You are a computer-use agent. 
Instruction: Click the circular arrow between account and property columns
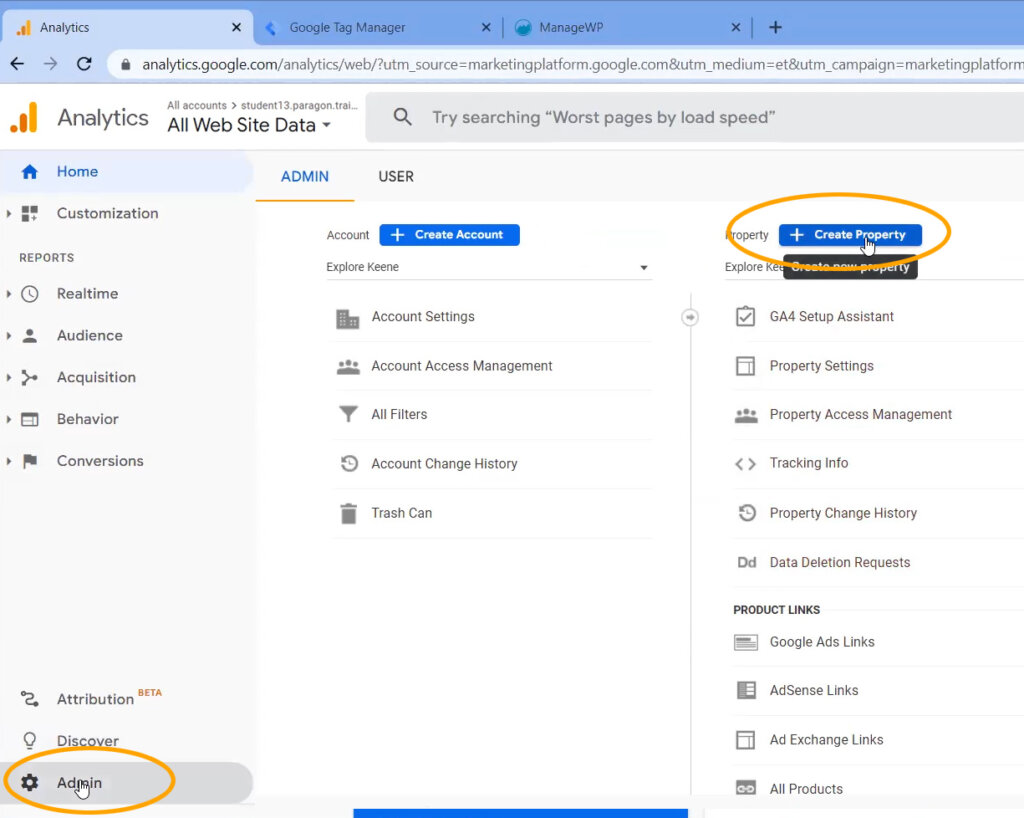[x=690, y=317]
